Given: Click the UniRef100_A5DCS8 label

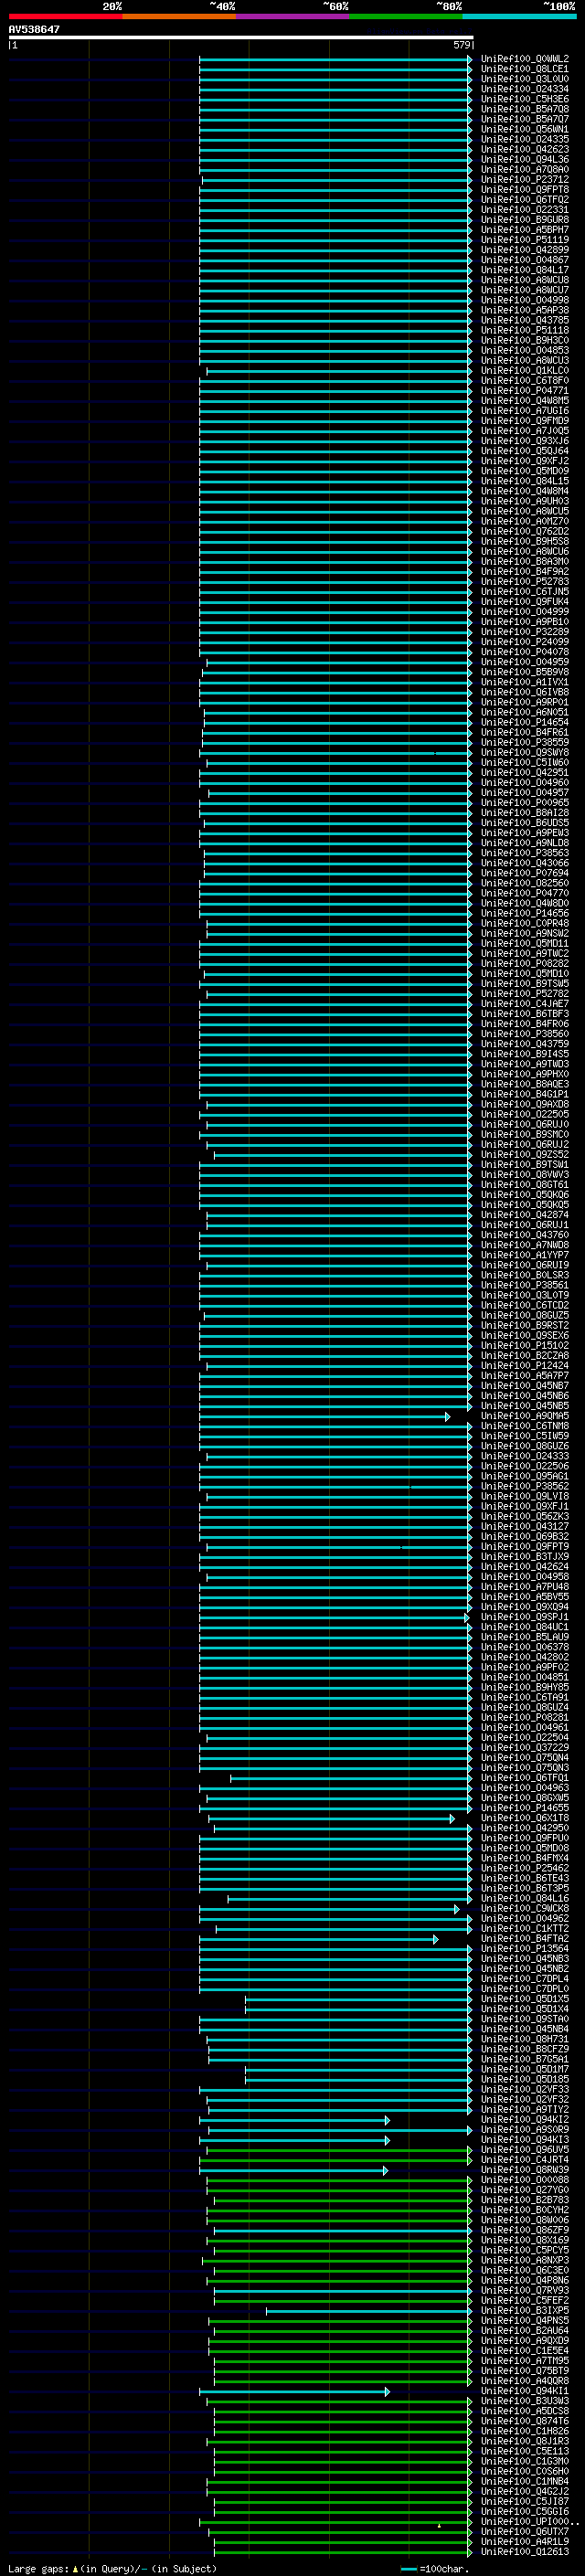Looking at the screenshot, I should tap(525, 2411).
